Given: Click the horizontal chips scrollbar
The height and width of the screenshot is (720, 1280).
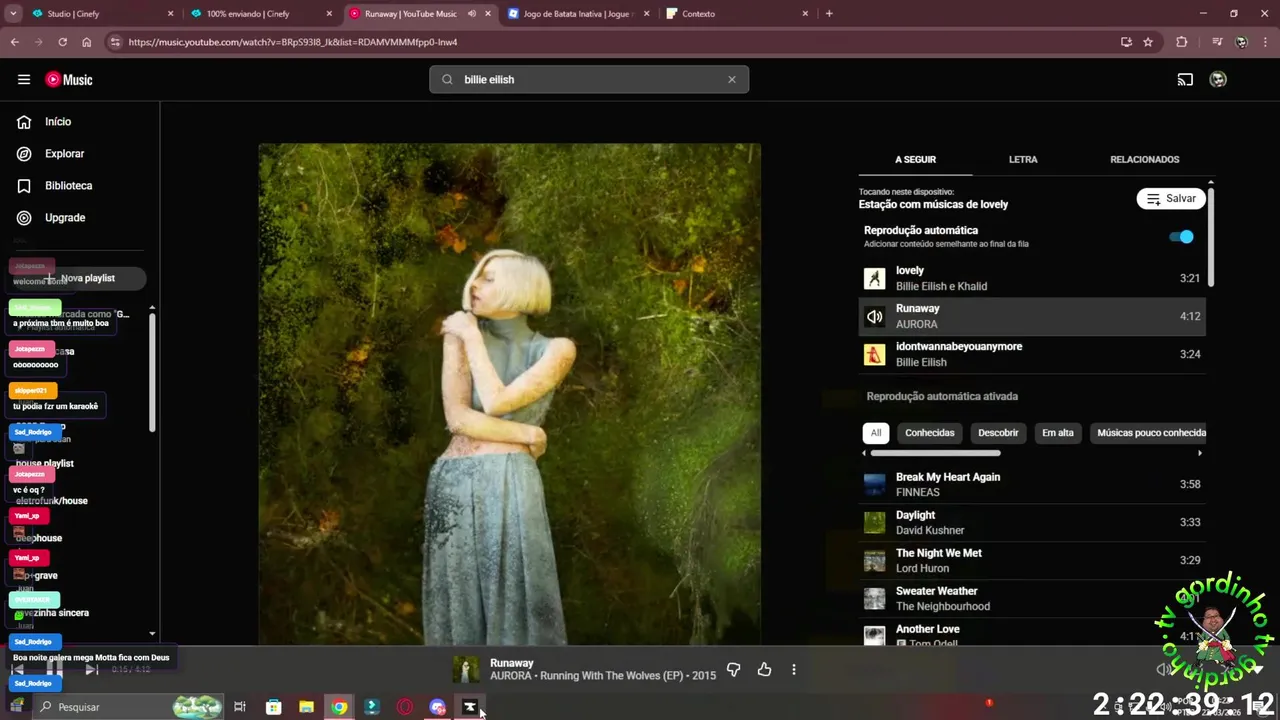Looking at the screenshot, I should [x=935, y=453].
